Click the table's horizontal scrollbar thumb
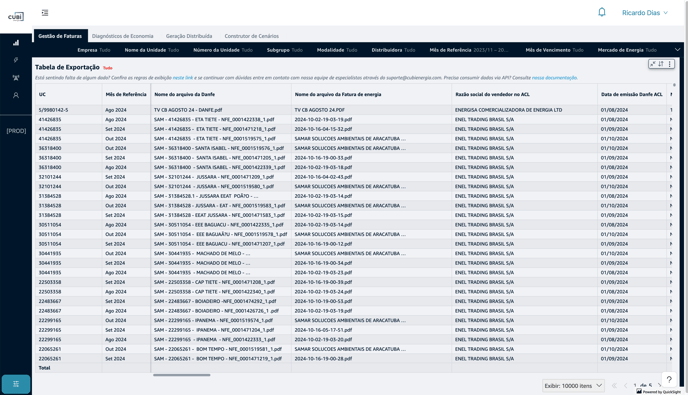688x395 pixels. point(181,375)
